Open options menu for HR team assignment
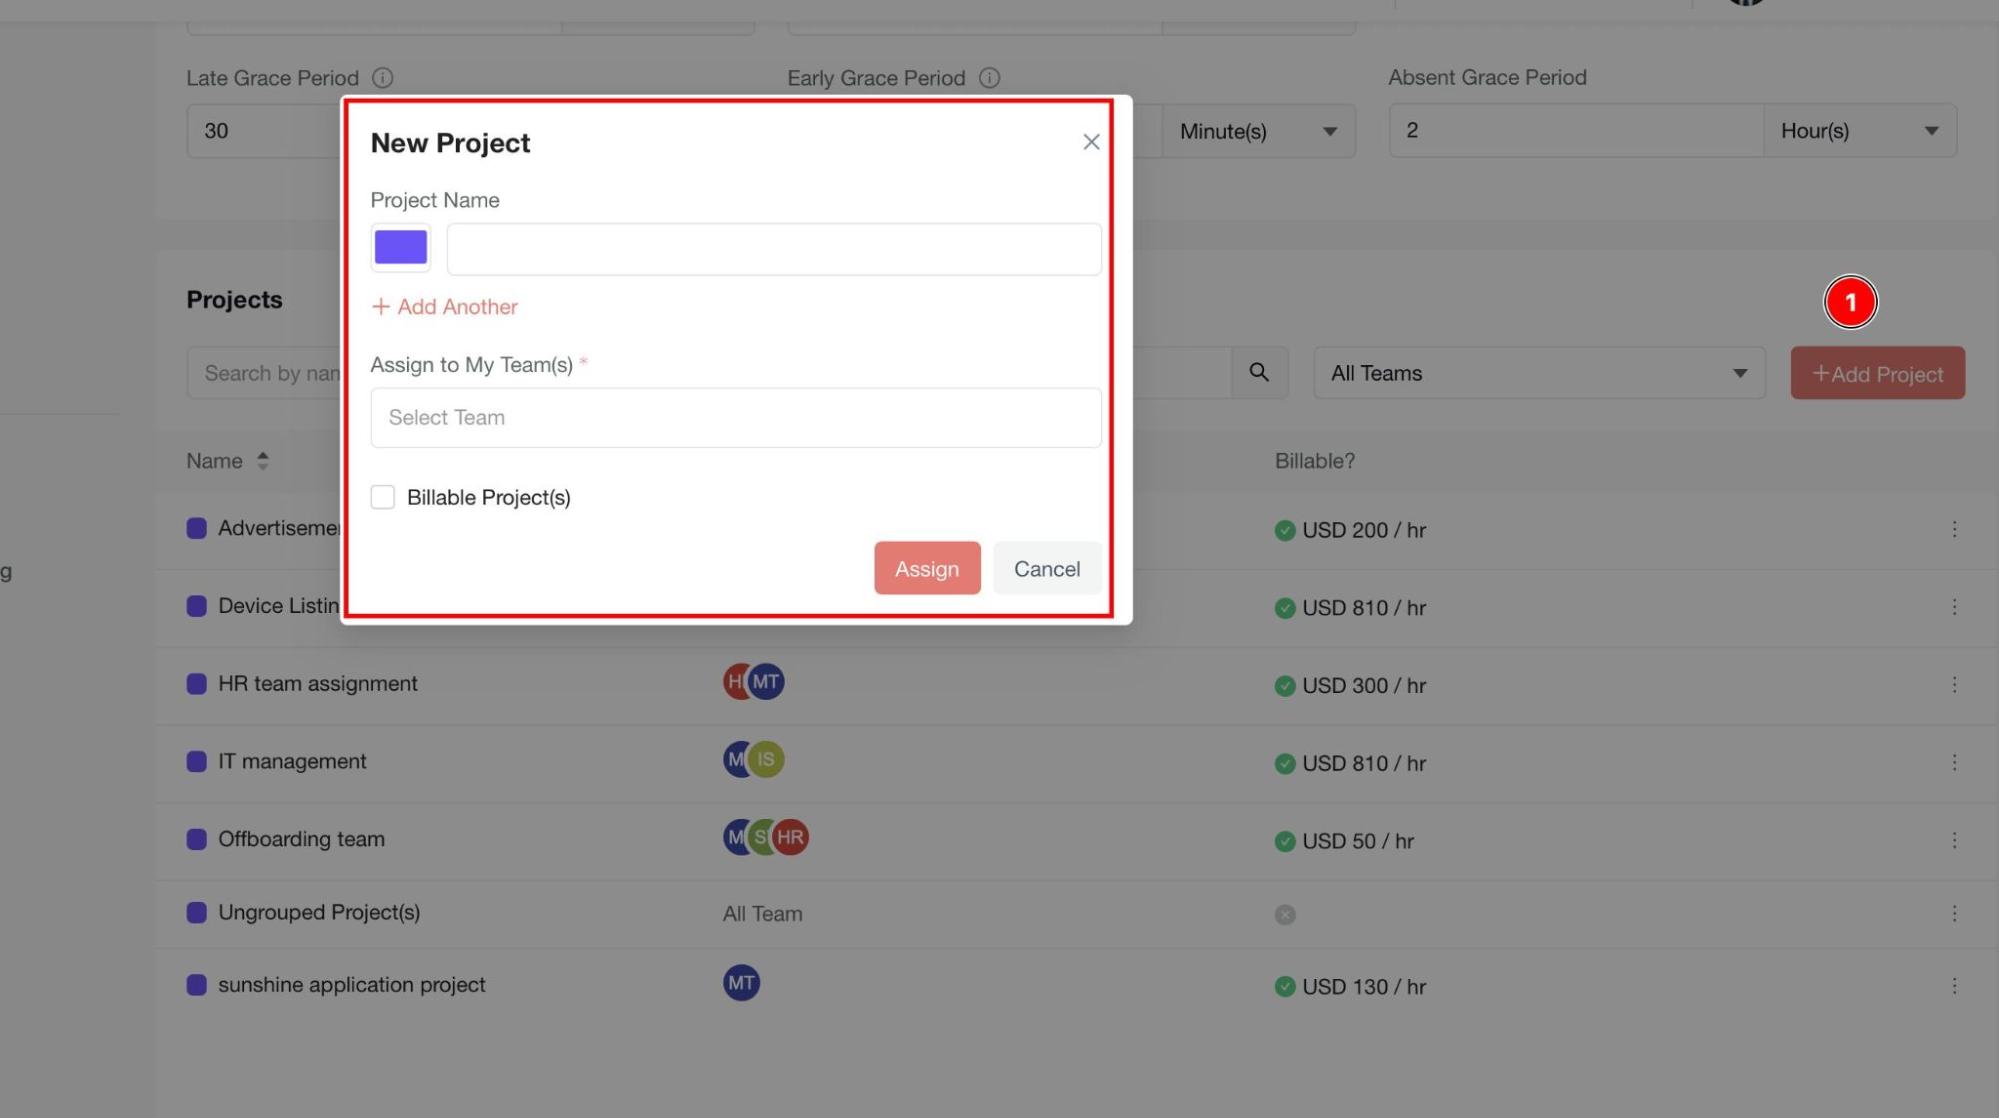The height and width of the screenshot is (1118, 1999). click(1953, 685)
